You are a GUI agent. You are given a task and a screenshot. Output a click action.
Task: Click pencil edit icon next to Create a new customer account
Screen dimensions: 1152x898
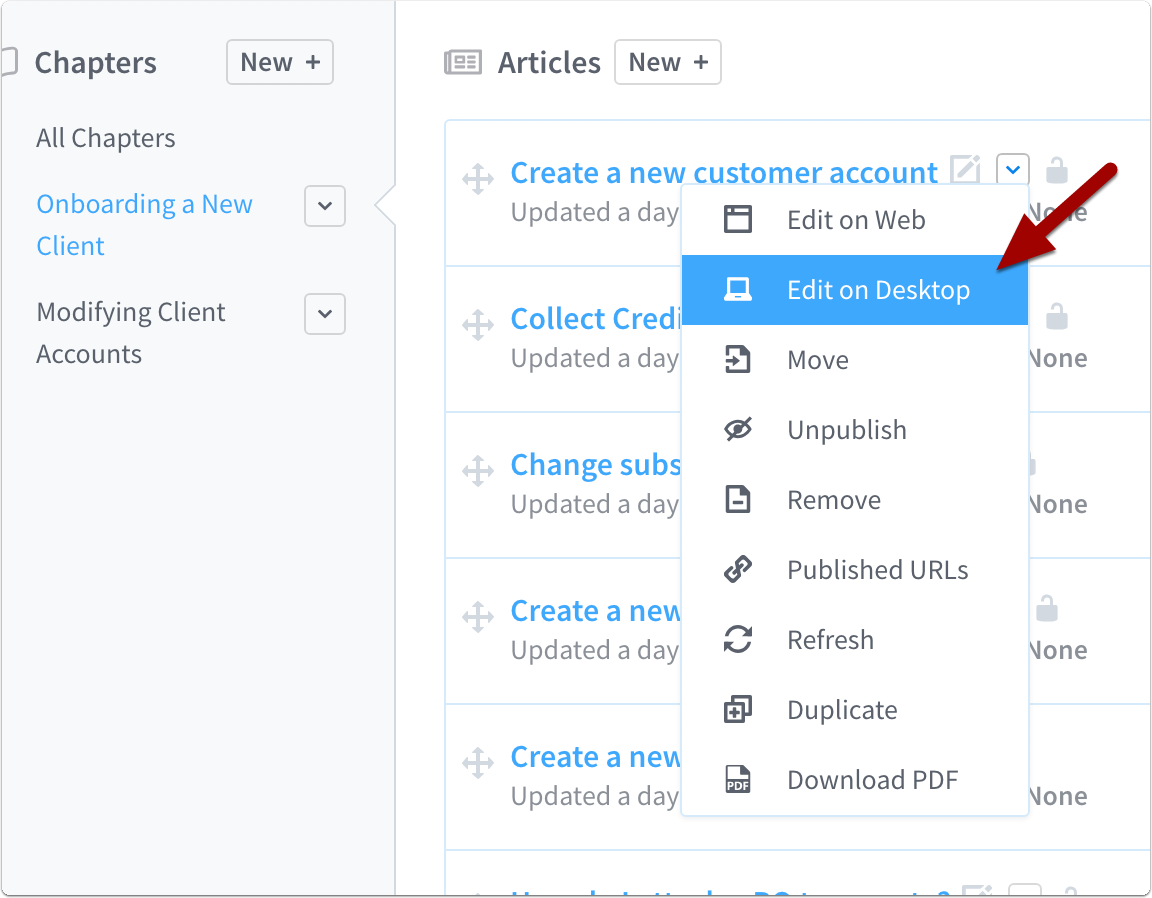965,170
